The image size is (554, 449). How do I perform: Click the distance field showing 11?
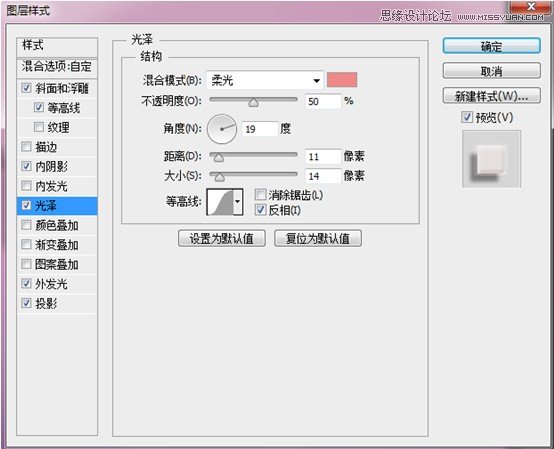[323, 156]
